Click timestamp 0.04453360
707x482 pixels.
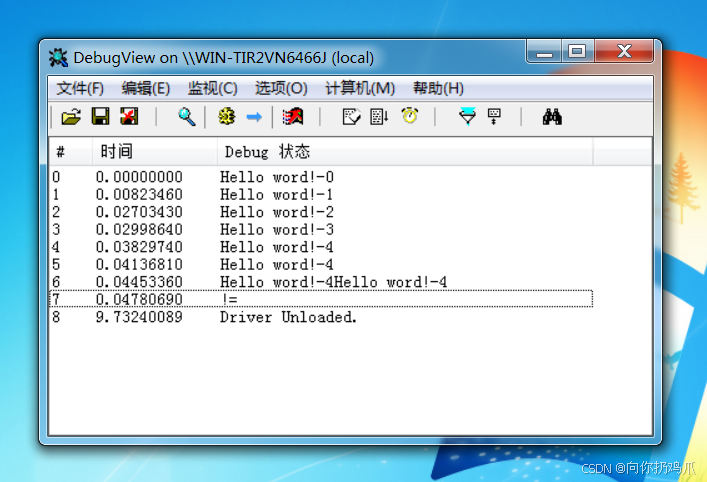[139, 282]
